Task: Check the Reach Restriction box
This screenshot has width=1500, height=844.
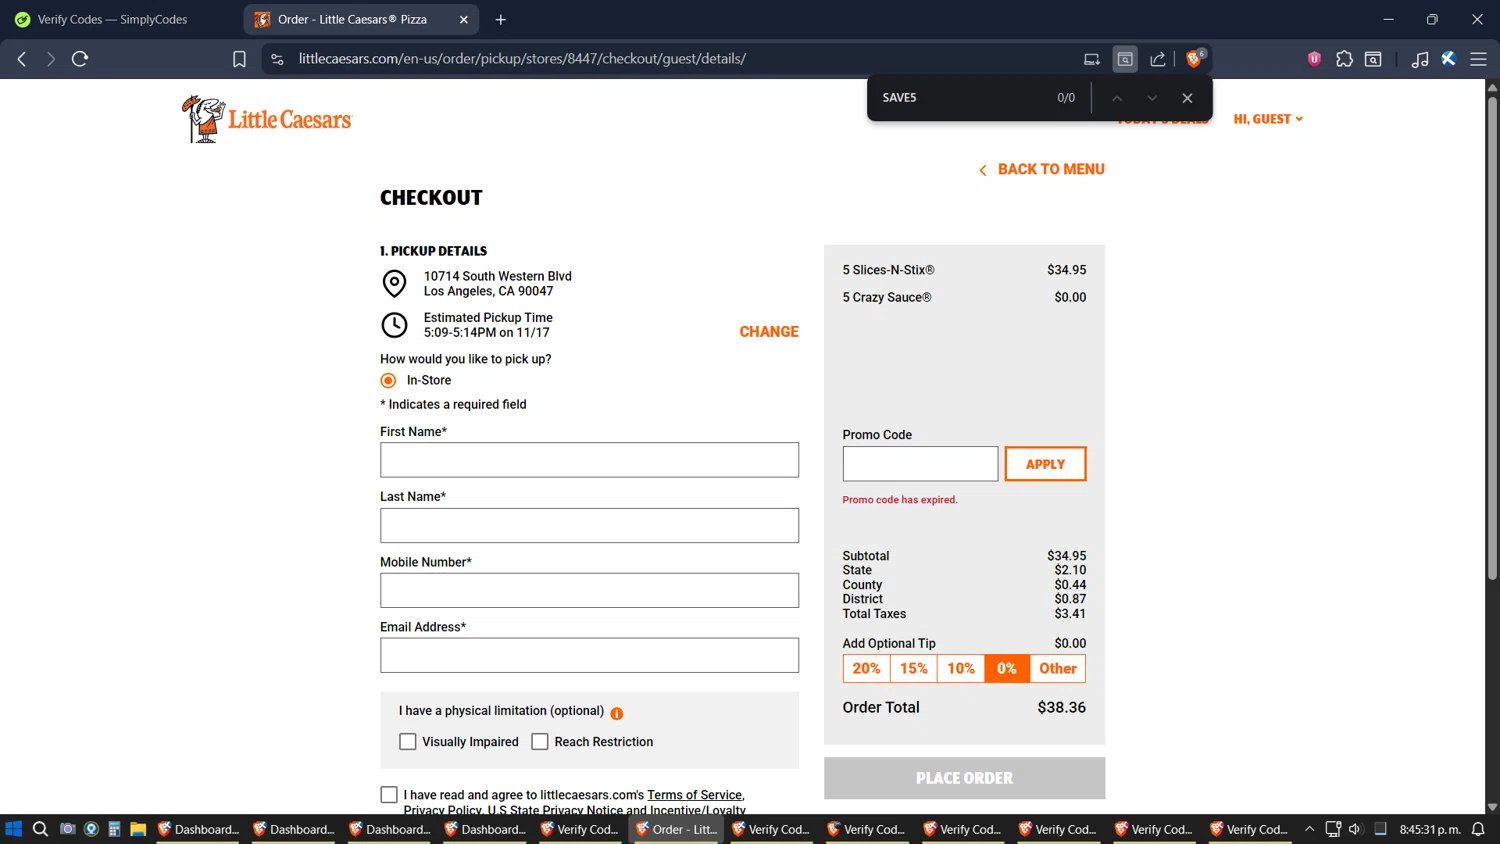Action: 540,742
